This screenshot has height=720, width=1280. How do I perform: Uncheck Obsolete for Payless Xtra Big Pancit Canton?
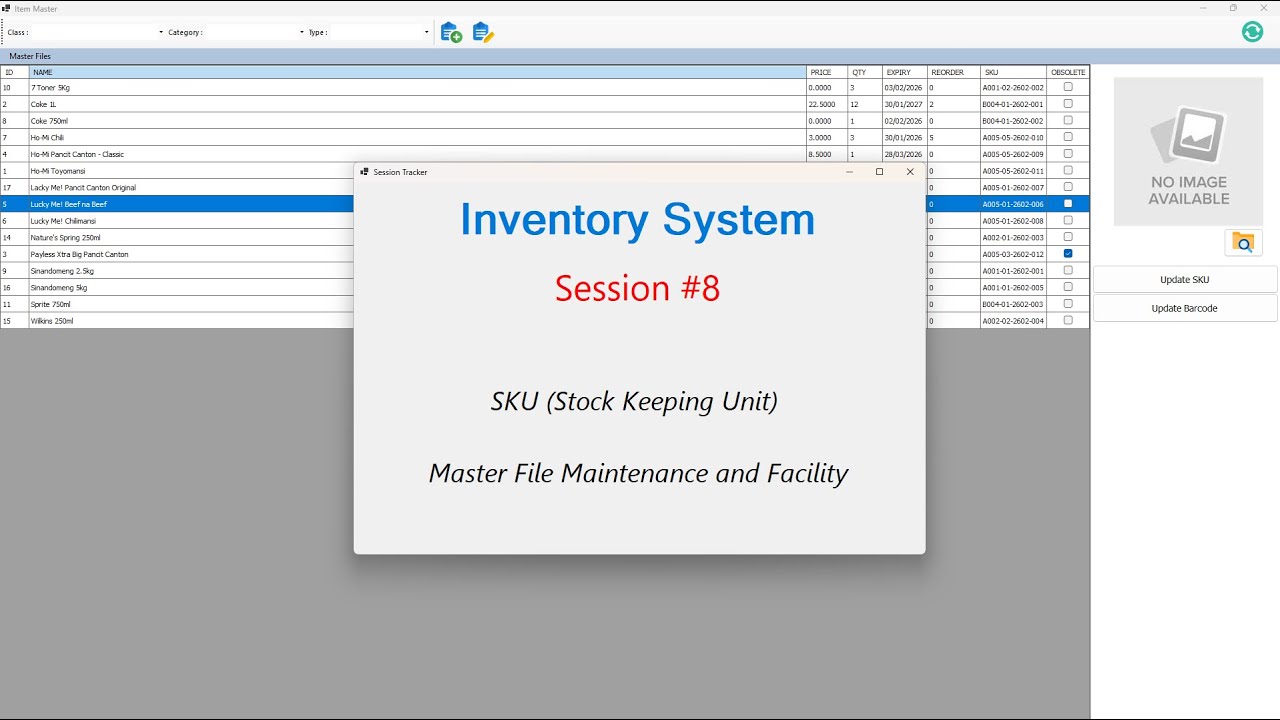(x=1068, y=254)
